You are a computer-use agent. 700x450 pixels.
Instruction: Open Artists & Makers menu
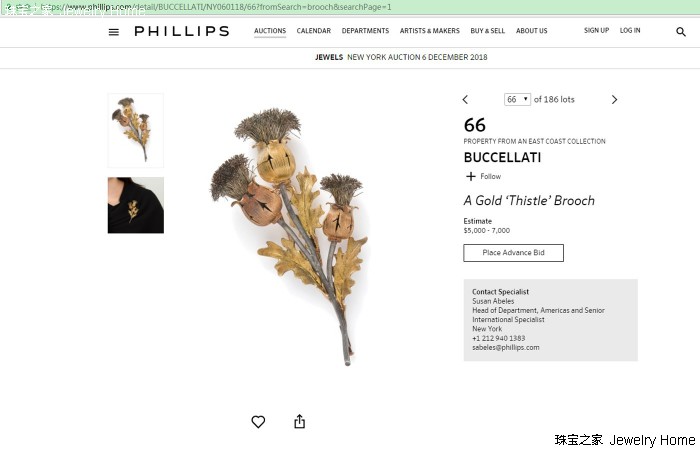pos(429,31)
